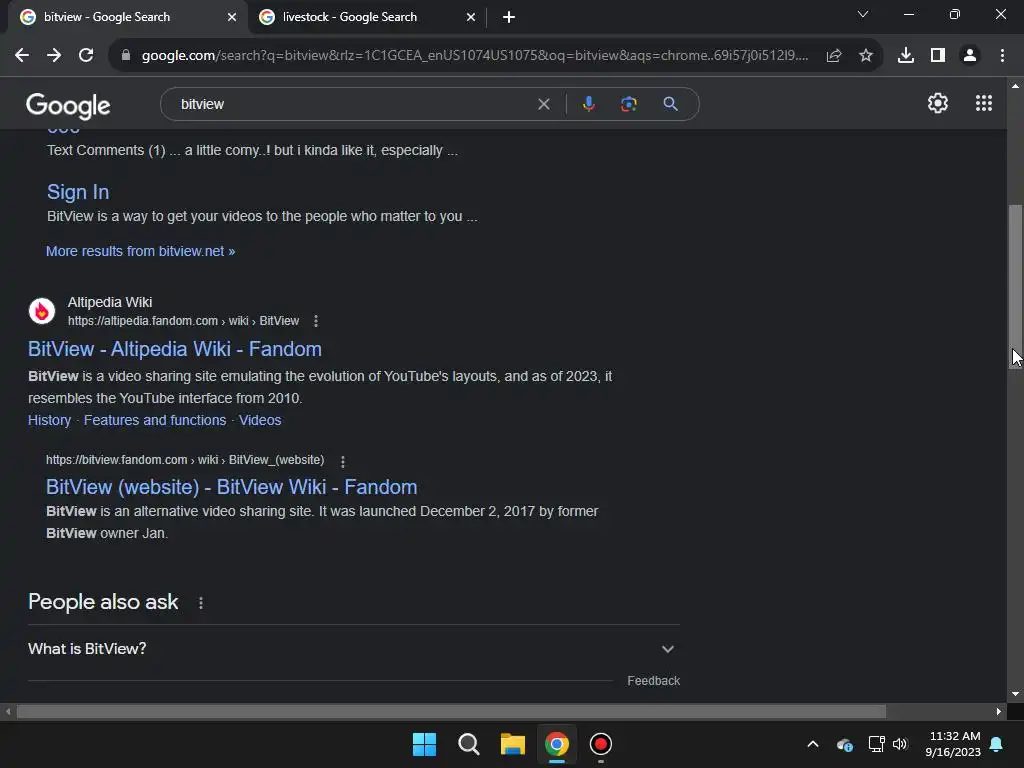Click the network display tray icon
This screenshot has width=1024, height=768.
[876, 744]
